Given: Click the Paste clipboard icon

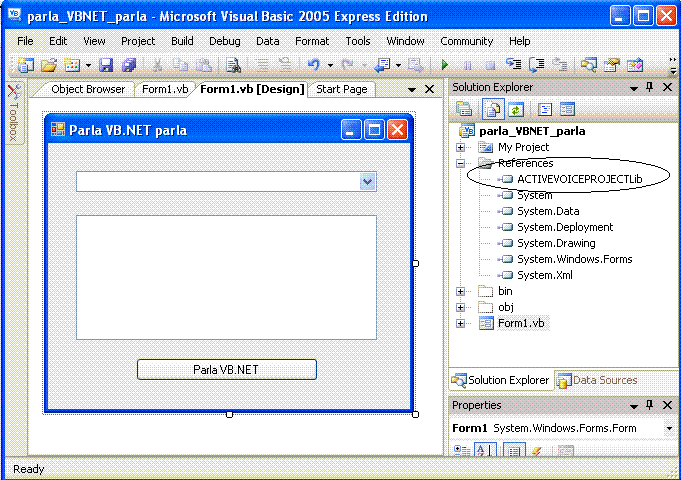Looking at the screenshot, I should (x=203, y=65).
